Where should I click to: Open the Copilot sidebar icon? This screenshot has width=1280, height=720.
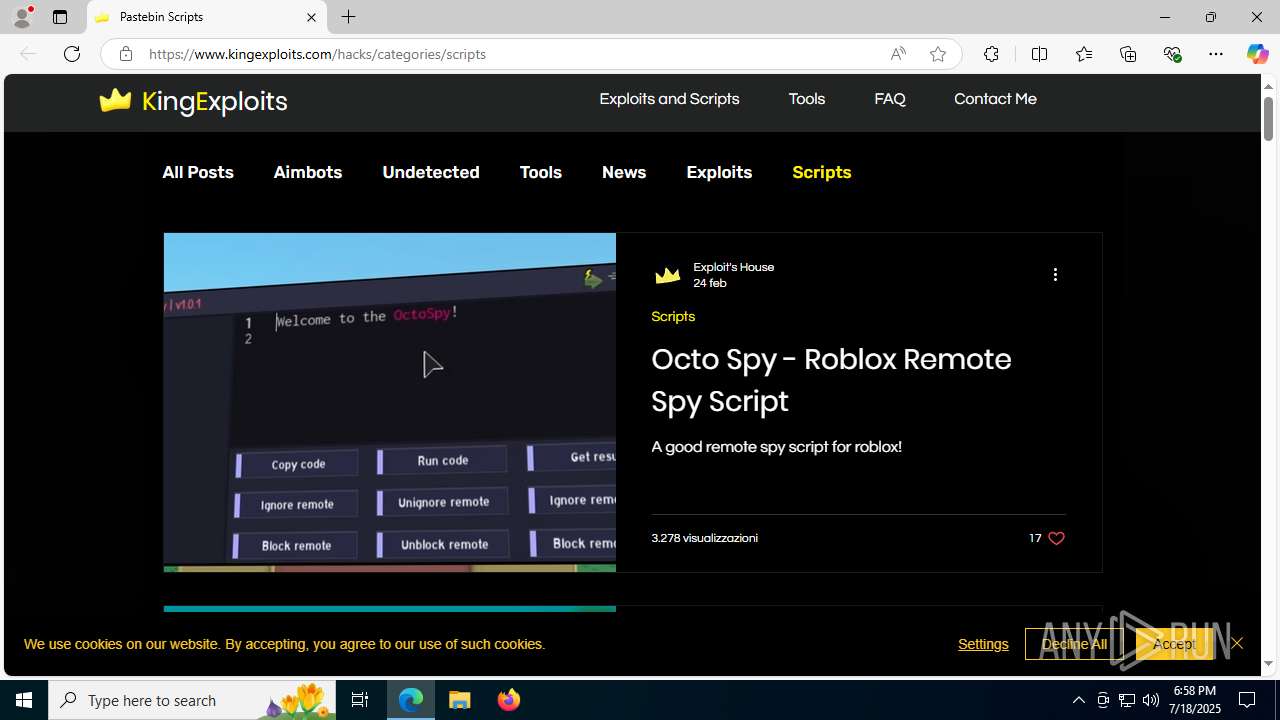point(1257,54)
